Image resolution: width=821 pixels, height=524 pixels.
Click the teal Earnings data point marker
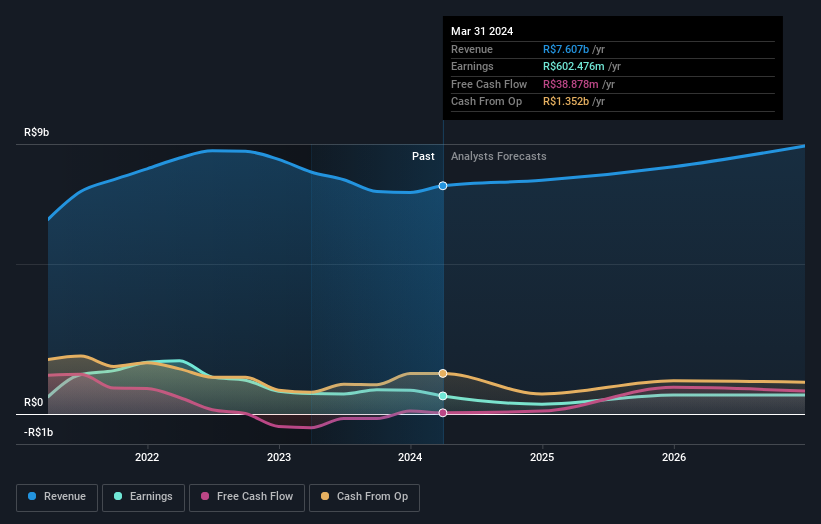click(x=443, y=396)
